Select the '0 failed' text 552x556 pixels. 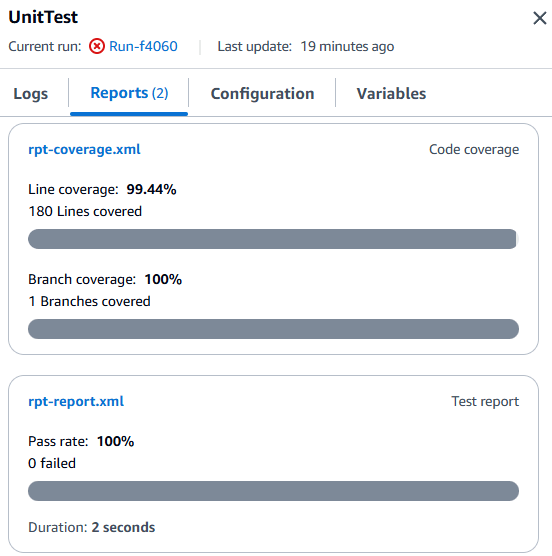tap(52, 463)
